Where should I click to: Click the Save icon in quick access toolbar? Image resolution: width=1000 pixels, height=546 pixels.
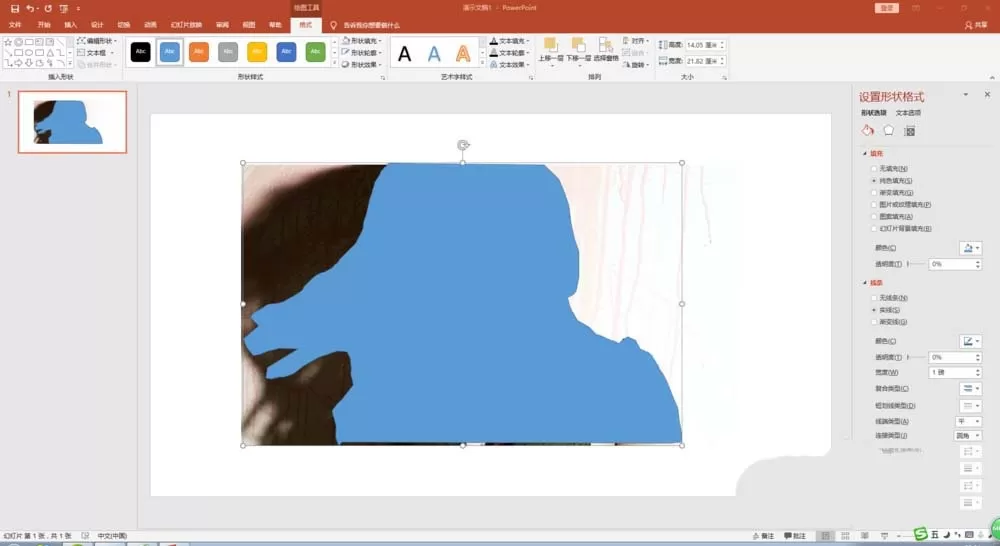15,8
